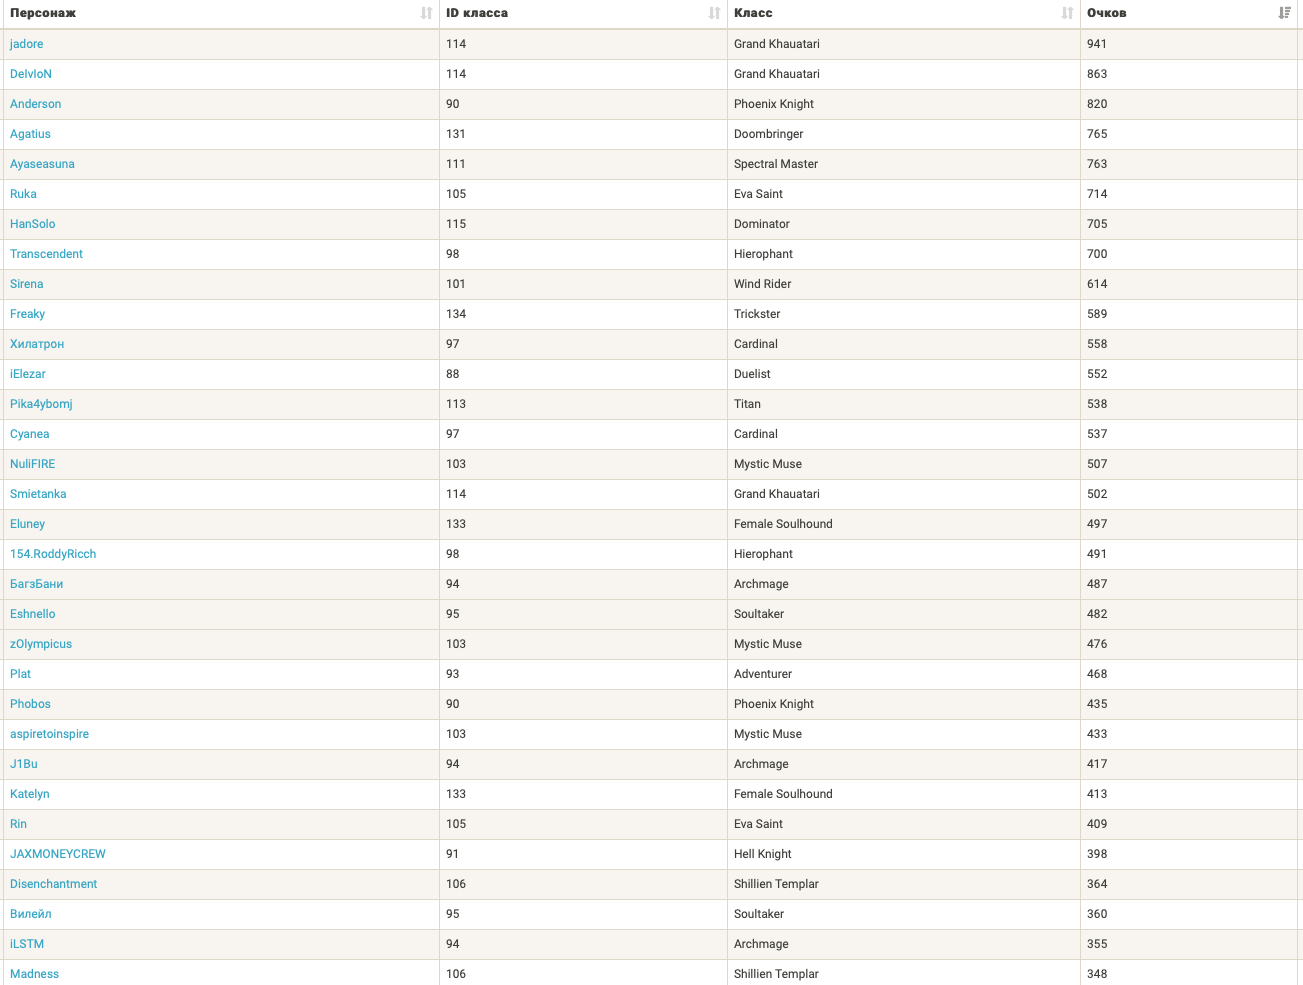This screenshot has width=1303, height=985.
Task: Click the Очков column header text
Action: coord(1107,13)
